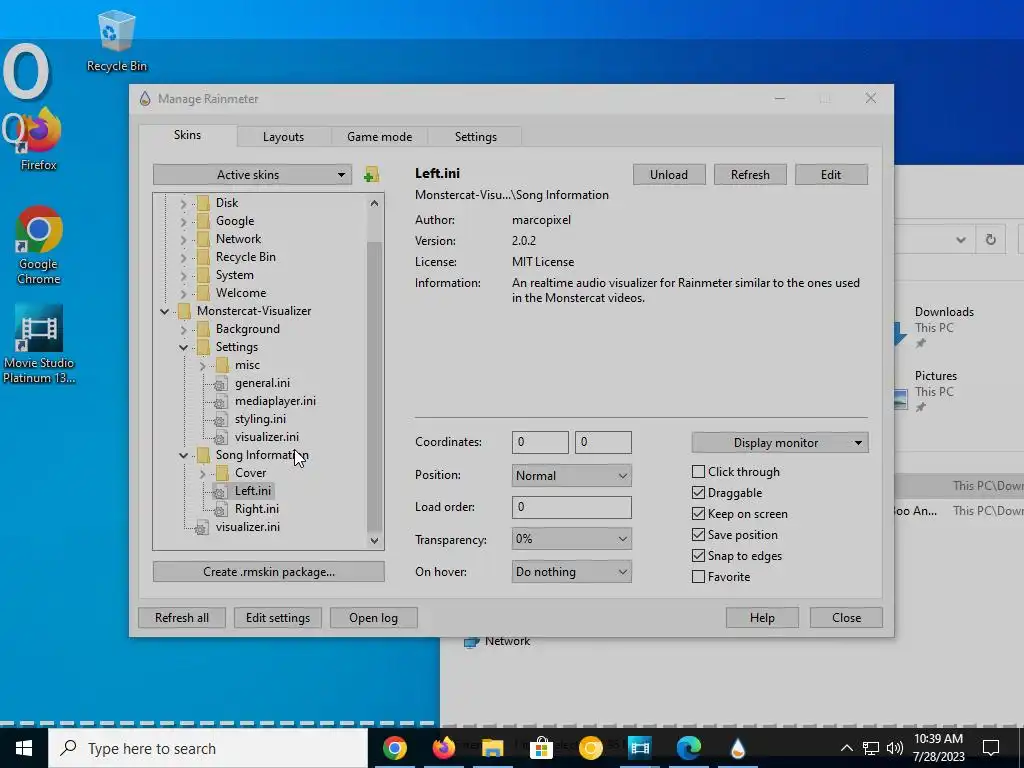Click Create .rmskin package button
This screenshot has height=768, width=1024.
click(x=268, y=571)
